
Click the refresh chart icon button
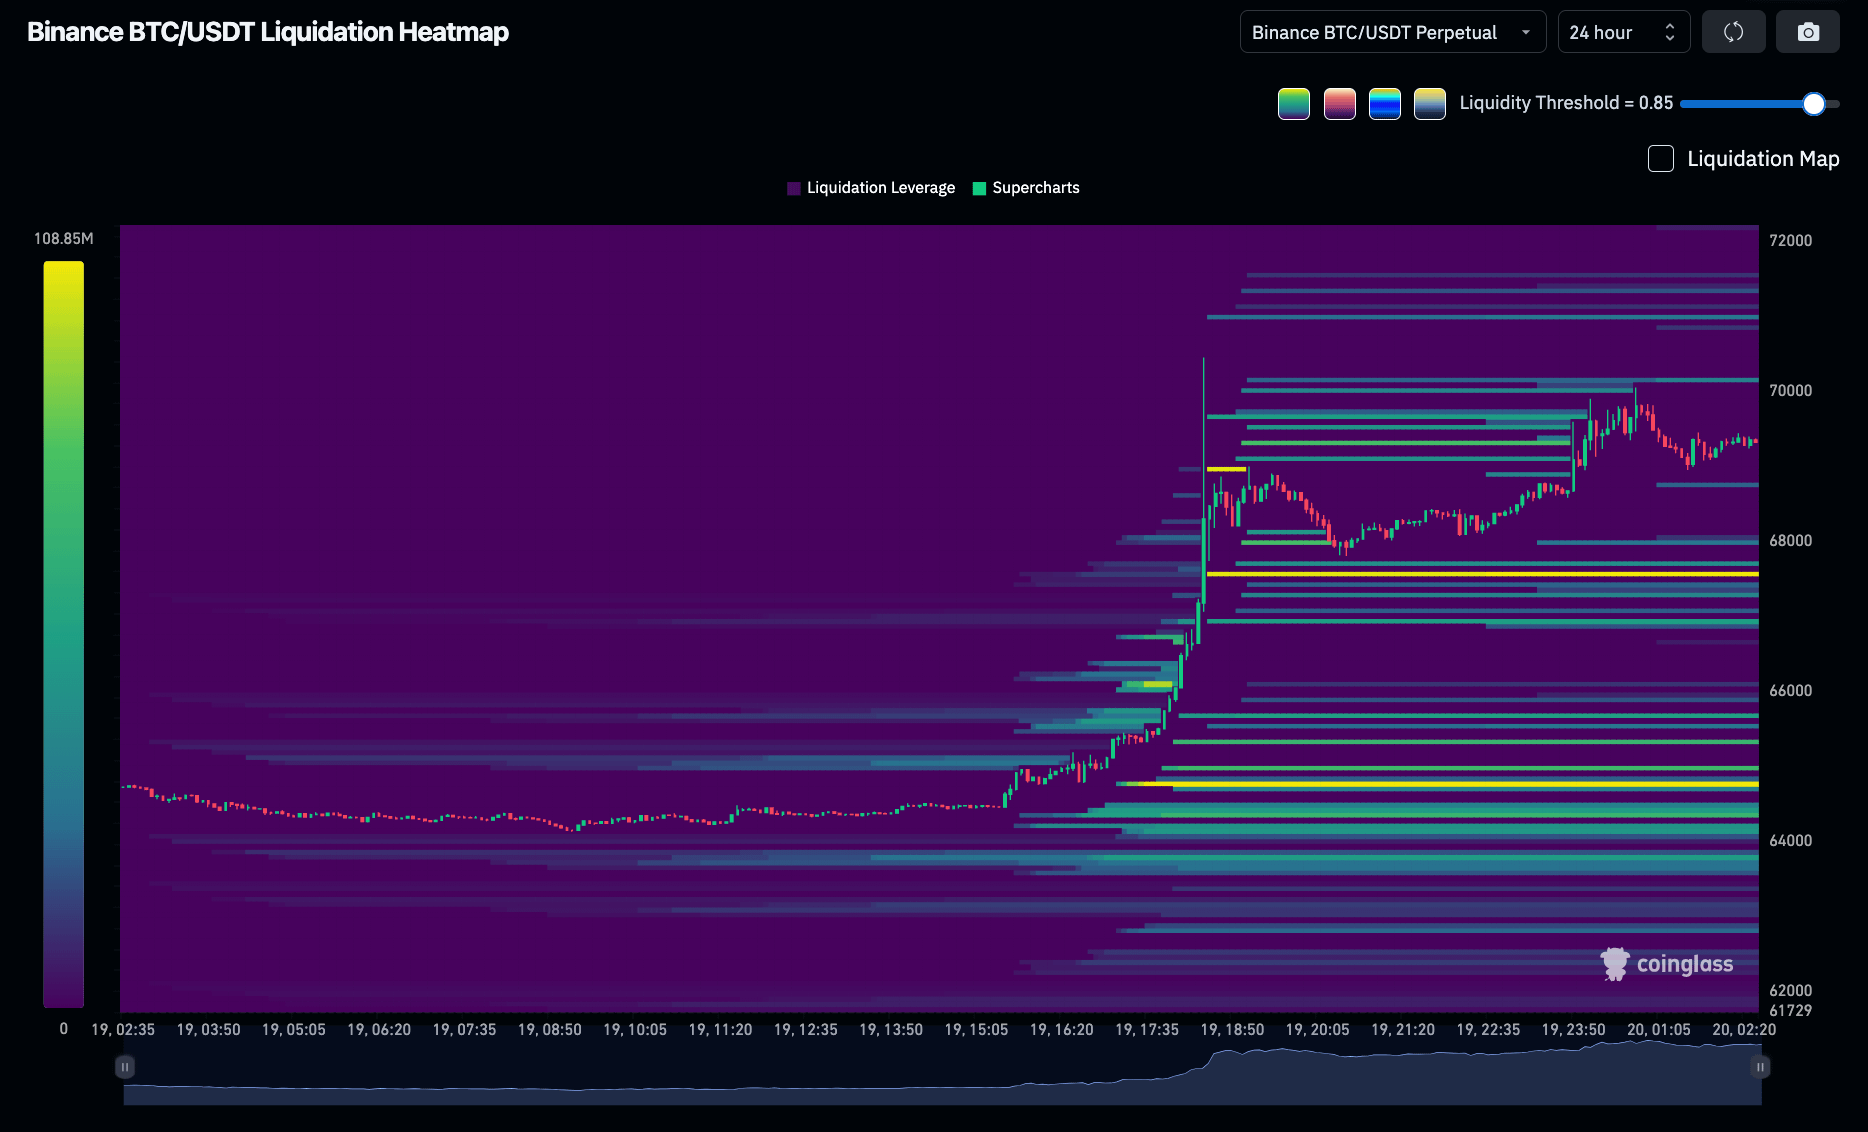1733,32
